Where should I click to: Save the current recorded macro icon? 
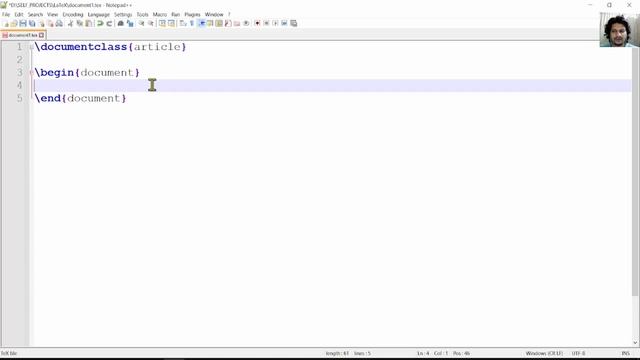click(293, 23)
